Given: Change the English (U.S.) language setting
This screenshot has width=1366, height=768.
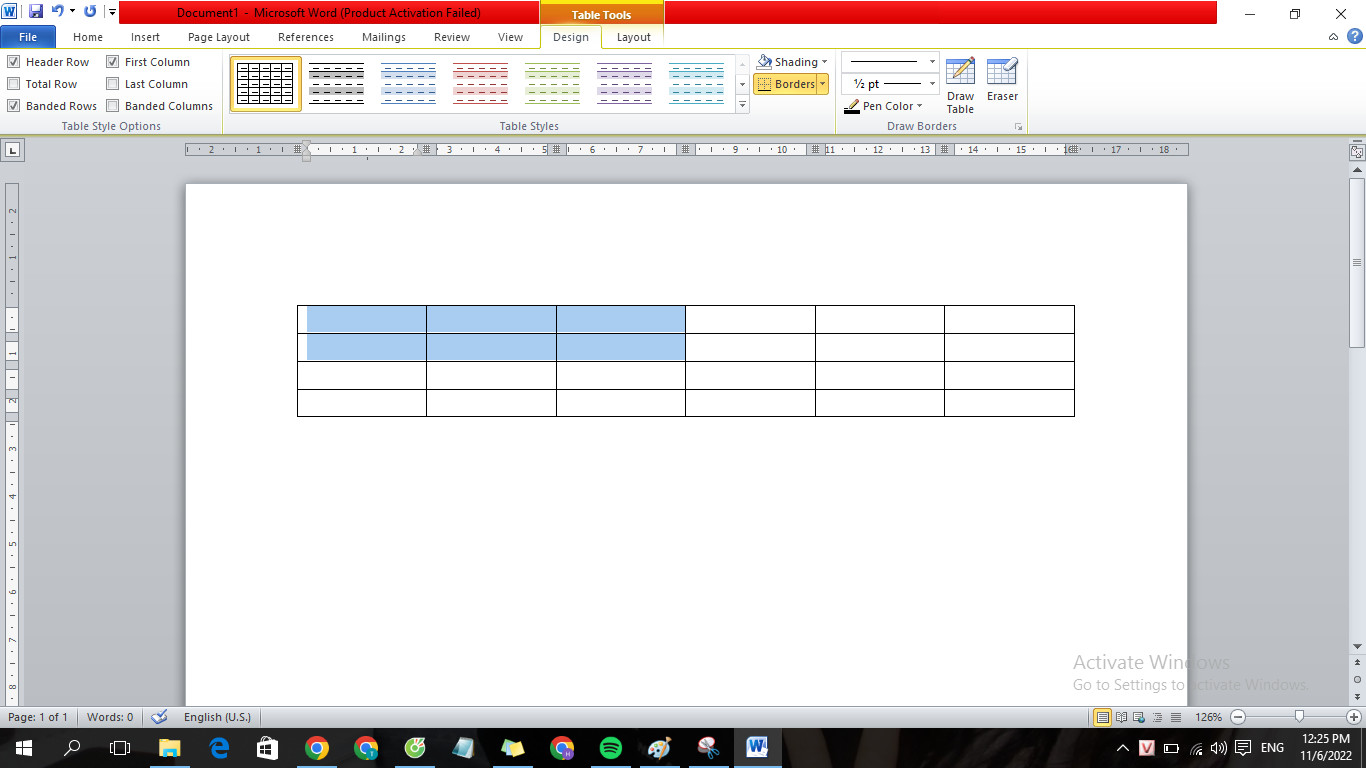Looking at the screenshot, I should pos(217,717).
